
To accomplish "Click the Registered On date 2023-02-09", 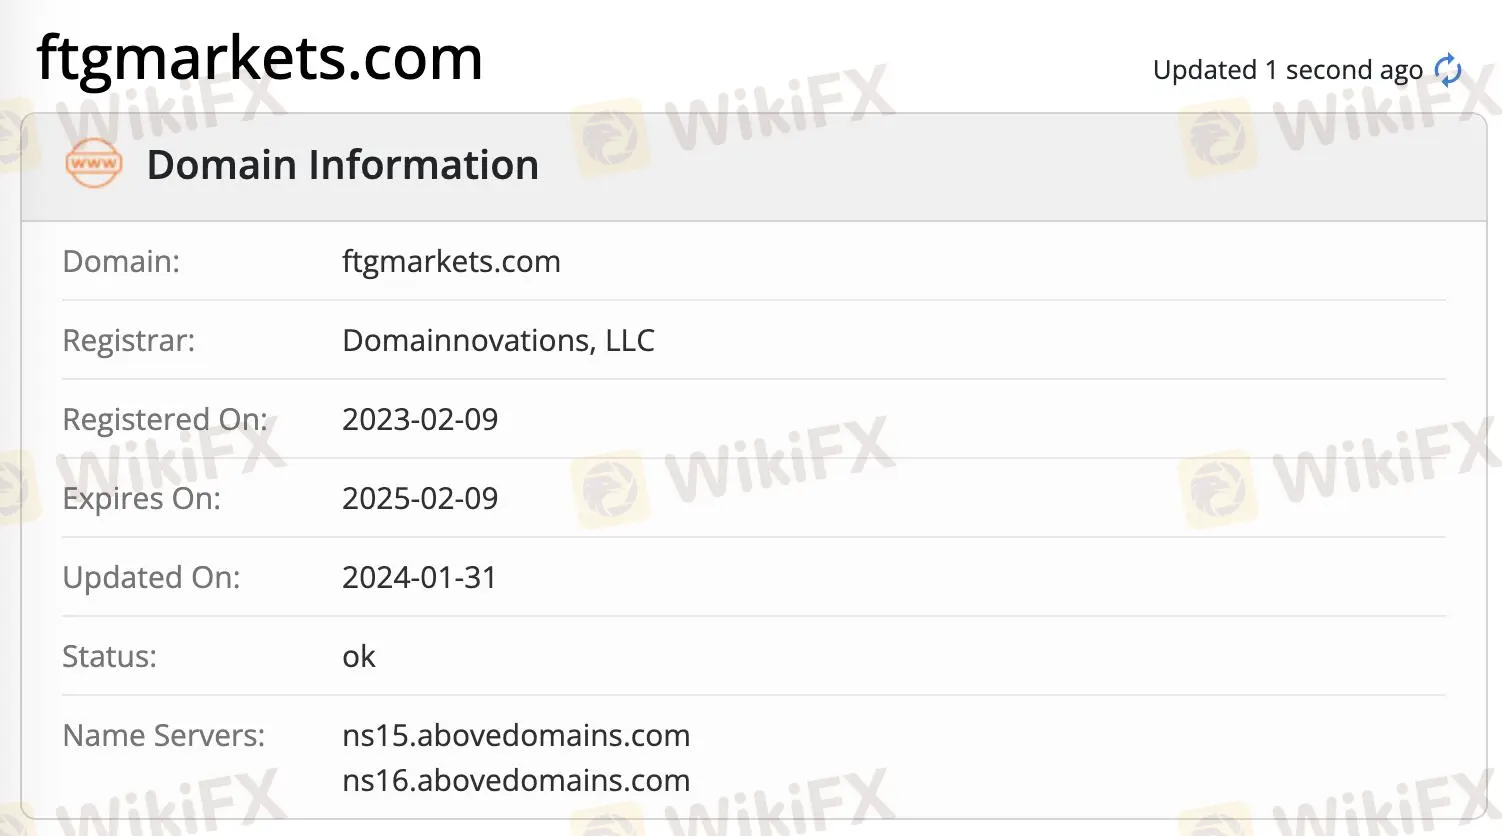I will click(x=420, y=419).
